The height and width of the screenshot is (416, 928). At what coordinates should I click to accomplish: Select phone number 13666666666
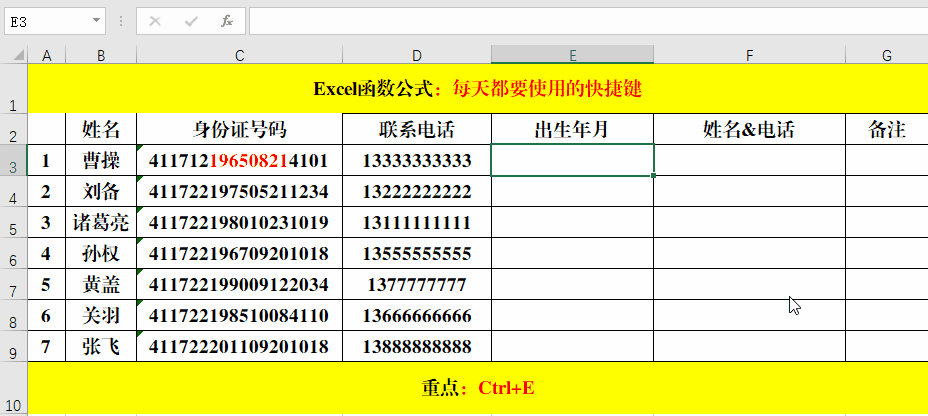tap(417, 315)
